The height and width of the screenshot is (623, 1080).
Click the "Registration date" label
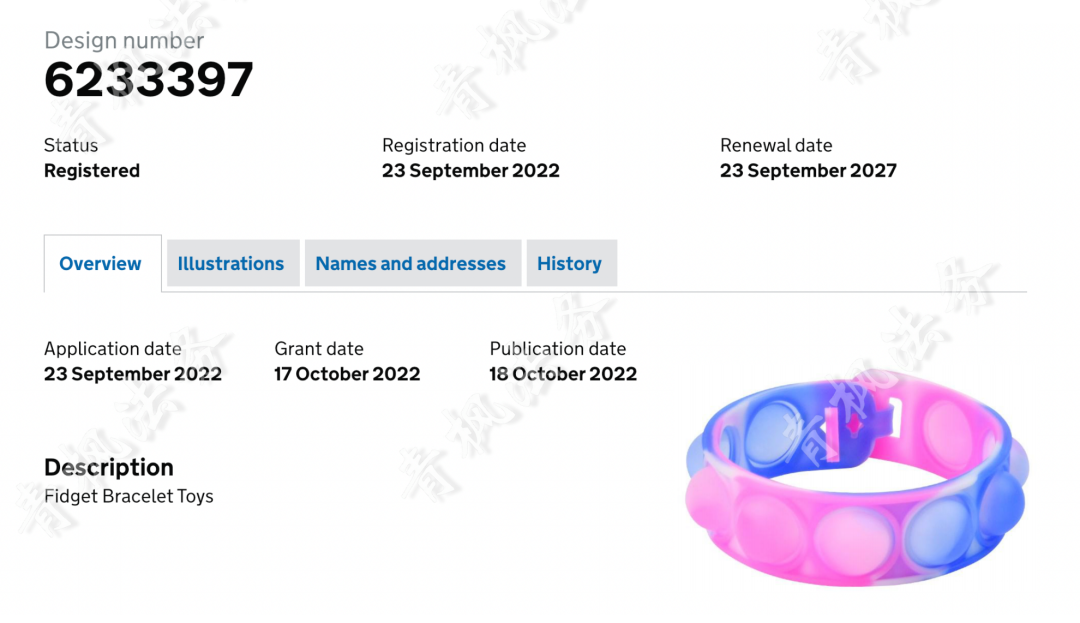[x=454, y=145]
